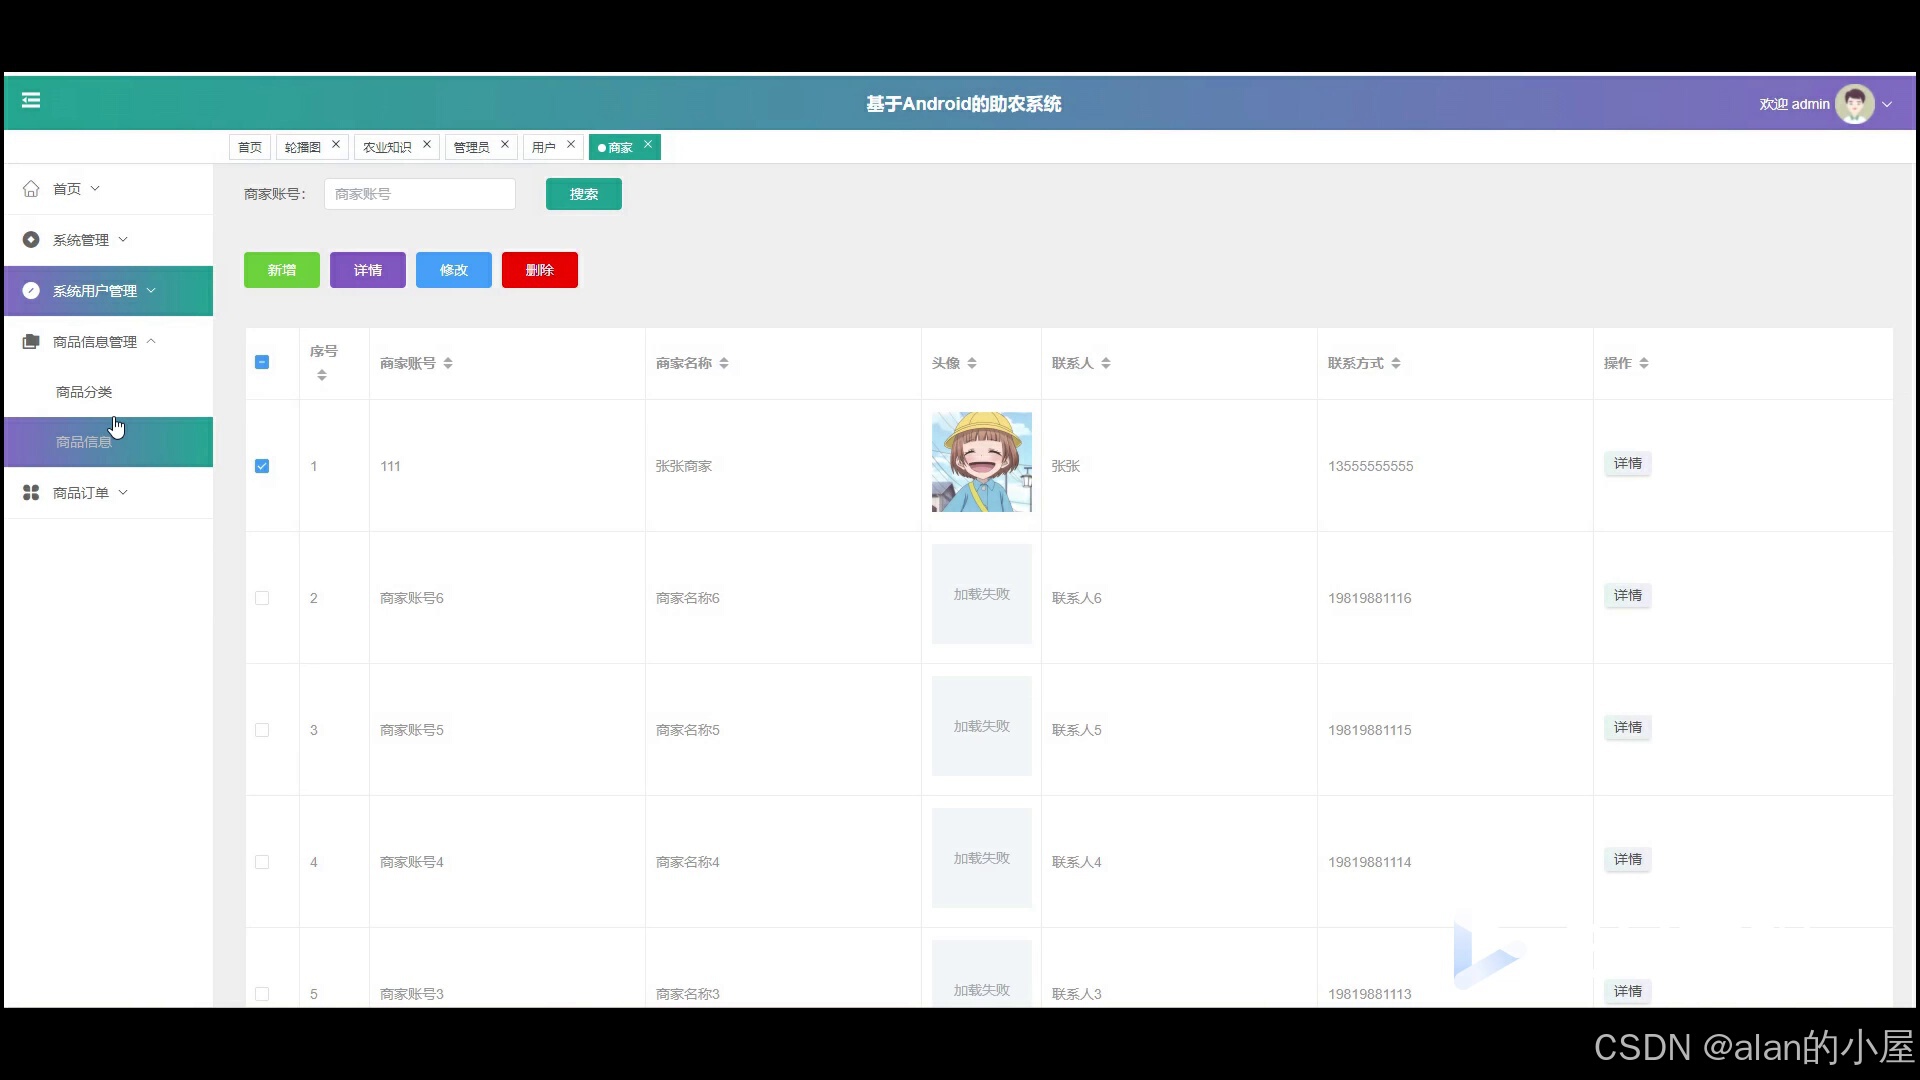Click the red 删除 button
This screenshot has height=1080, width=1920.
point(539,270)
